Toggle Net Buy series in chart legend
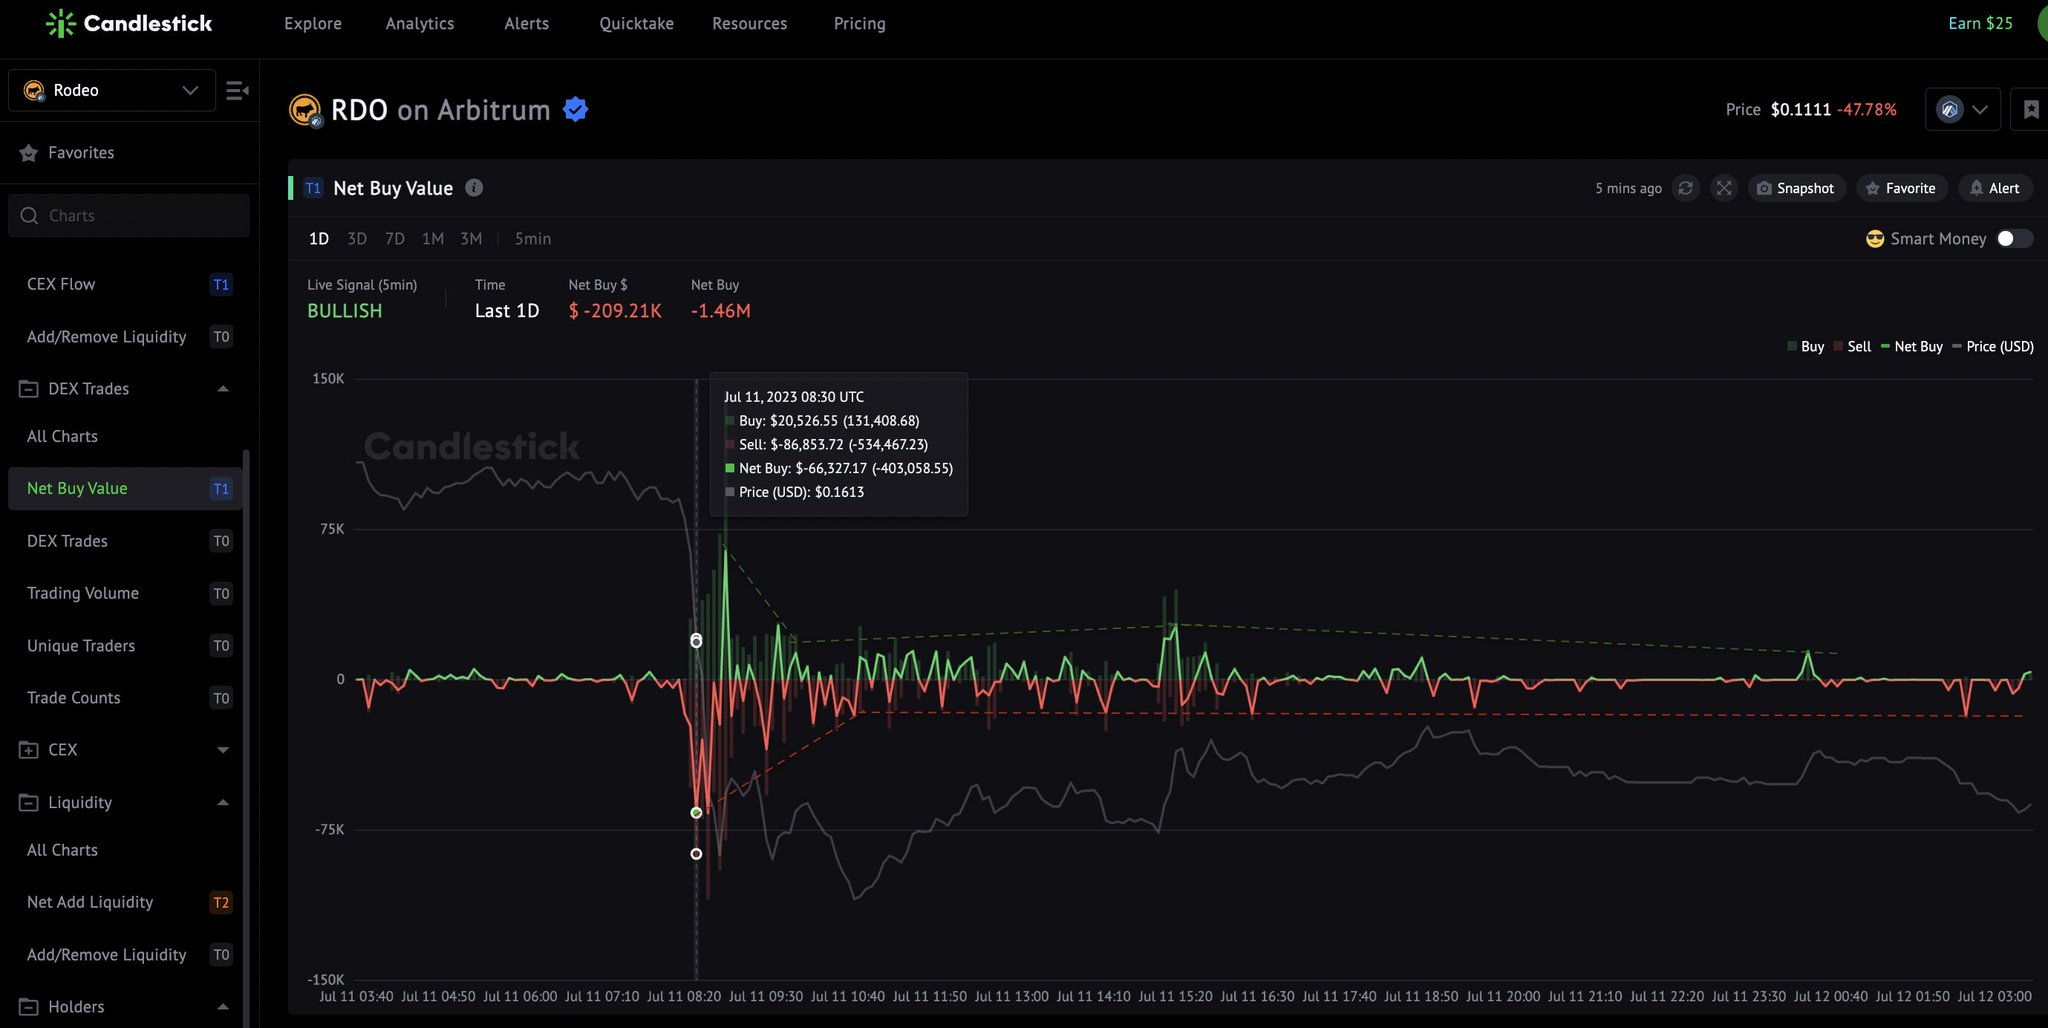Screen dimensions: 2048x1028 click(1911, 347)
